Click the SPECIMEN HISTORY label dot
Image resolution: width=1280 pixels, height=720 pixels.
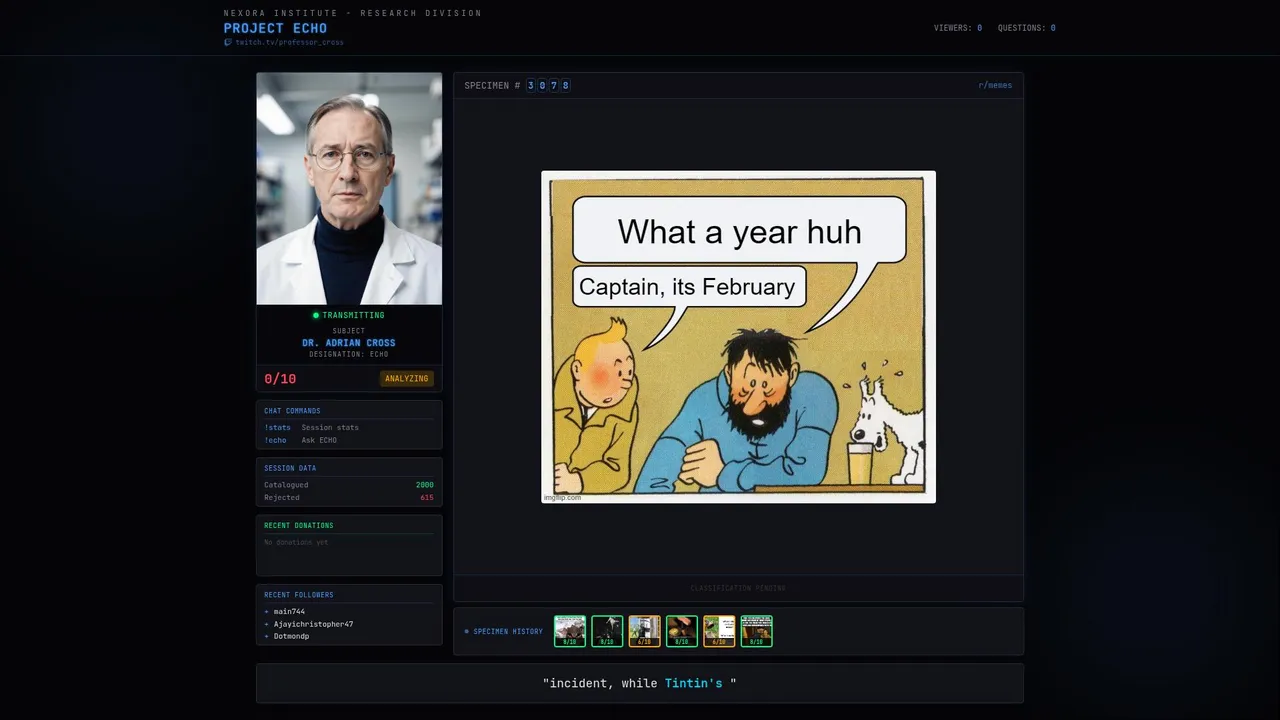click(467, 632)
